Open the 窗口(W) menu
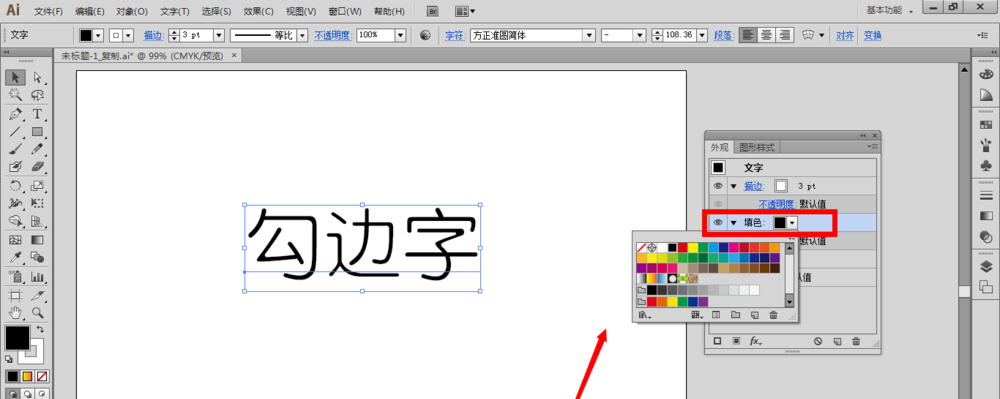 tap(345, 11)
